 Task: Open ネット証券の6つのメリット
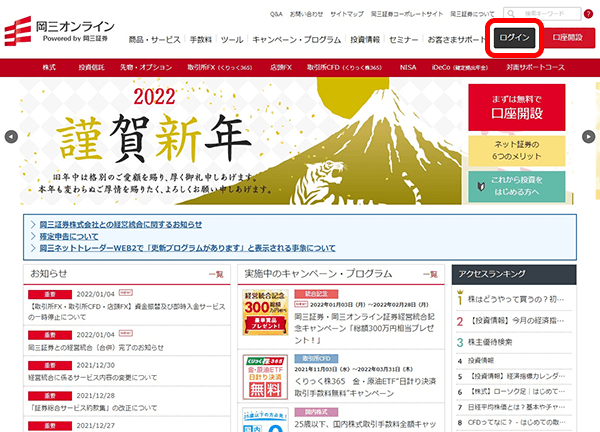517,150
